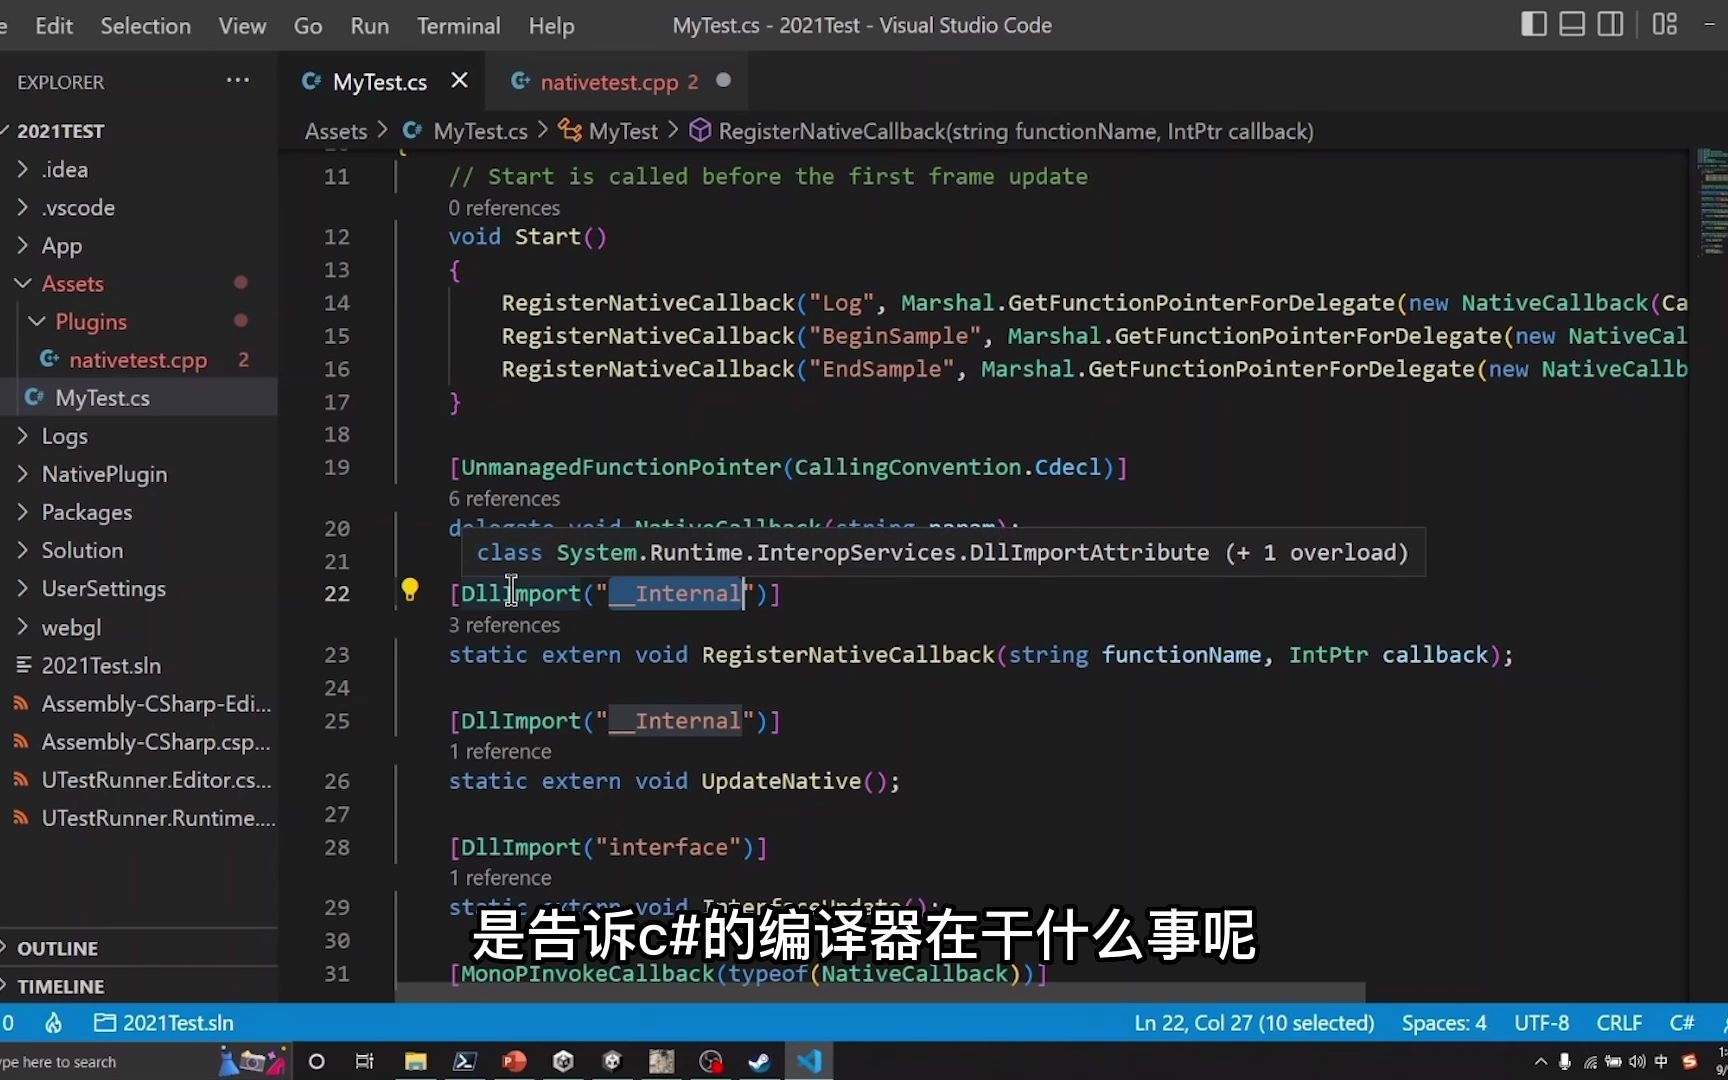Screen dimensions: 1728x1080
Task: Click the horizontal scrollbar of the editor
Action: 880,992
